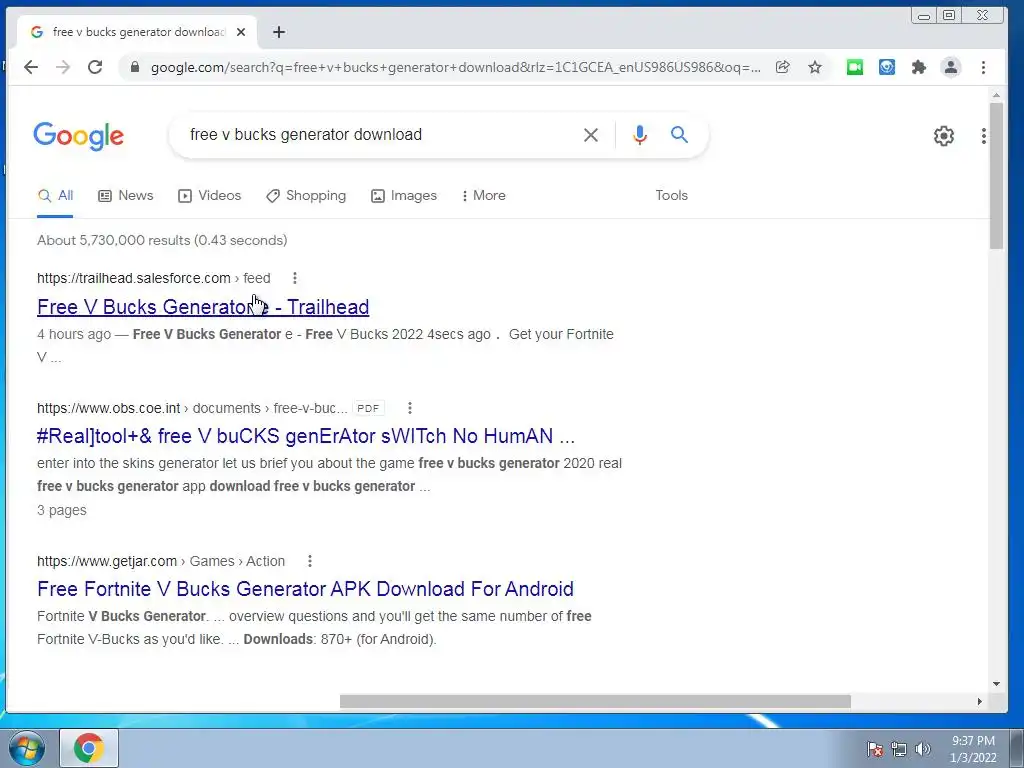Open options for the trailhead.salesforce.com result
This screenshot has height=768, width=1024.
[x=295, y=278]
